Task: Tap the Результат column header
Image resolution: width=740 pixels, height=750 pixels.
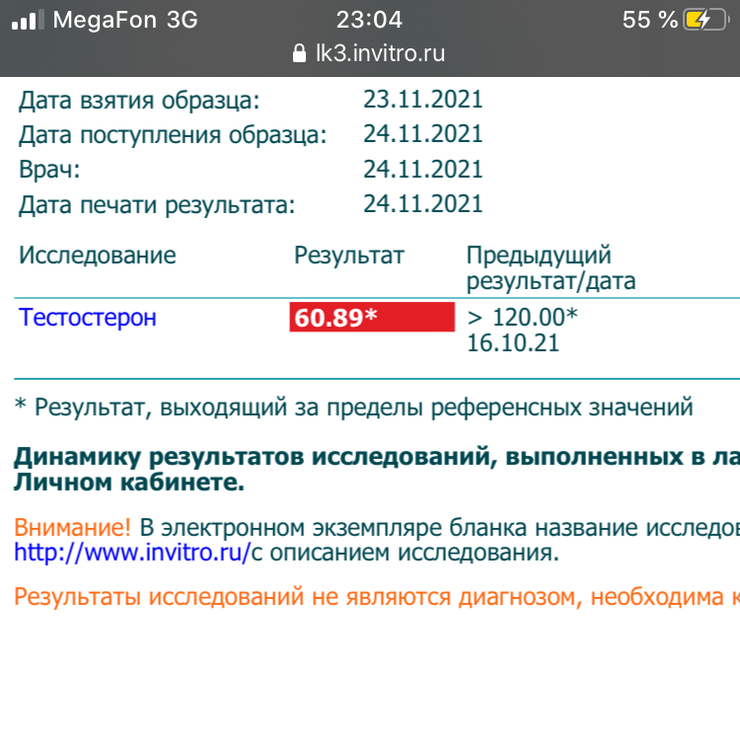Action: (x=349, y=255)
